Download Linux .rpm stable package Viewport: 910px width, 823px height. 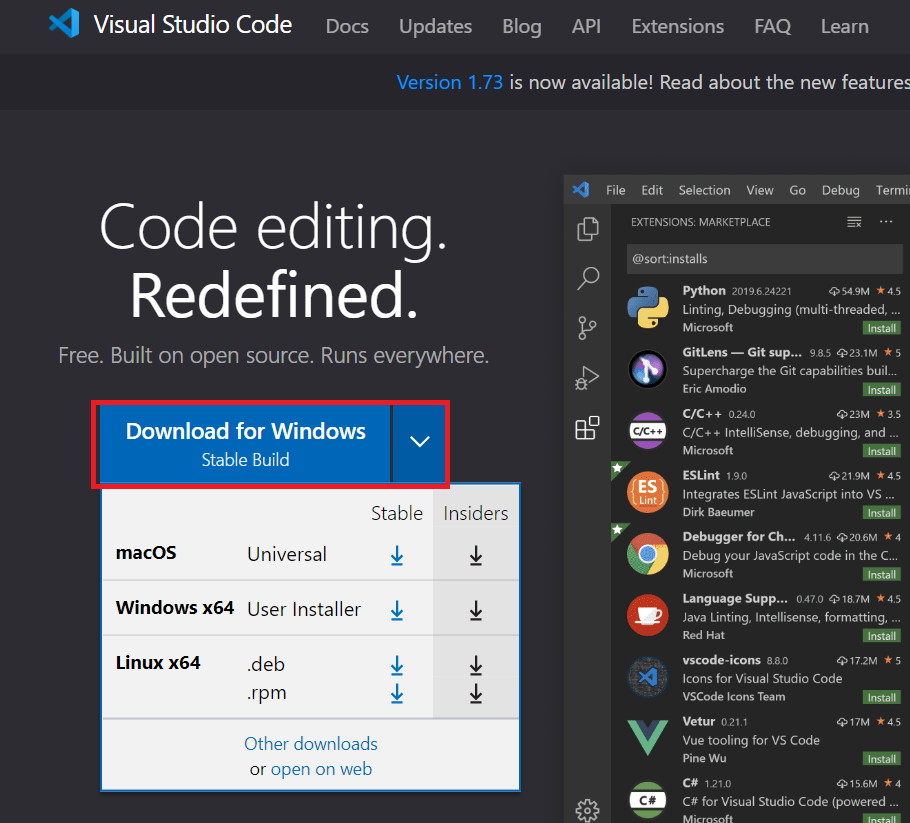397,694
